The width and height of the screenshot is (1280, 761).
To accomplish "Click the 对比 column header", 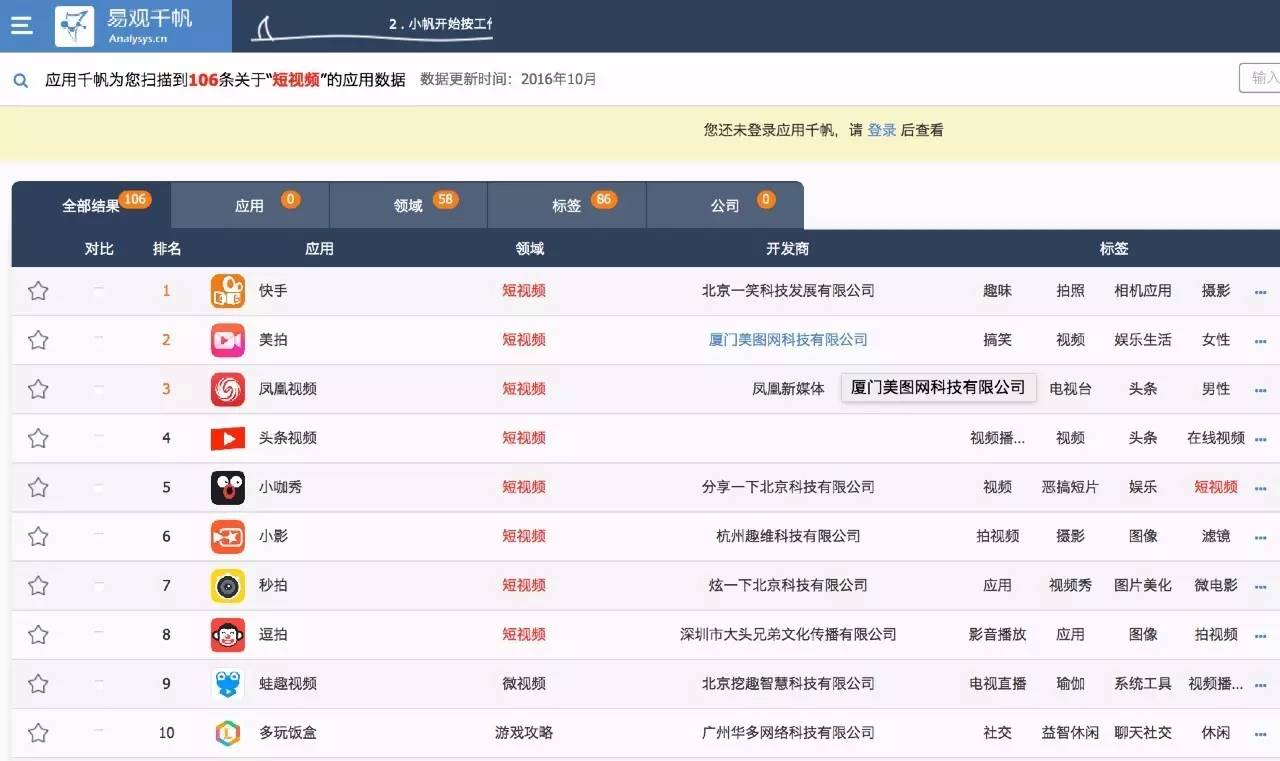I will click(x=99, y=249).
